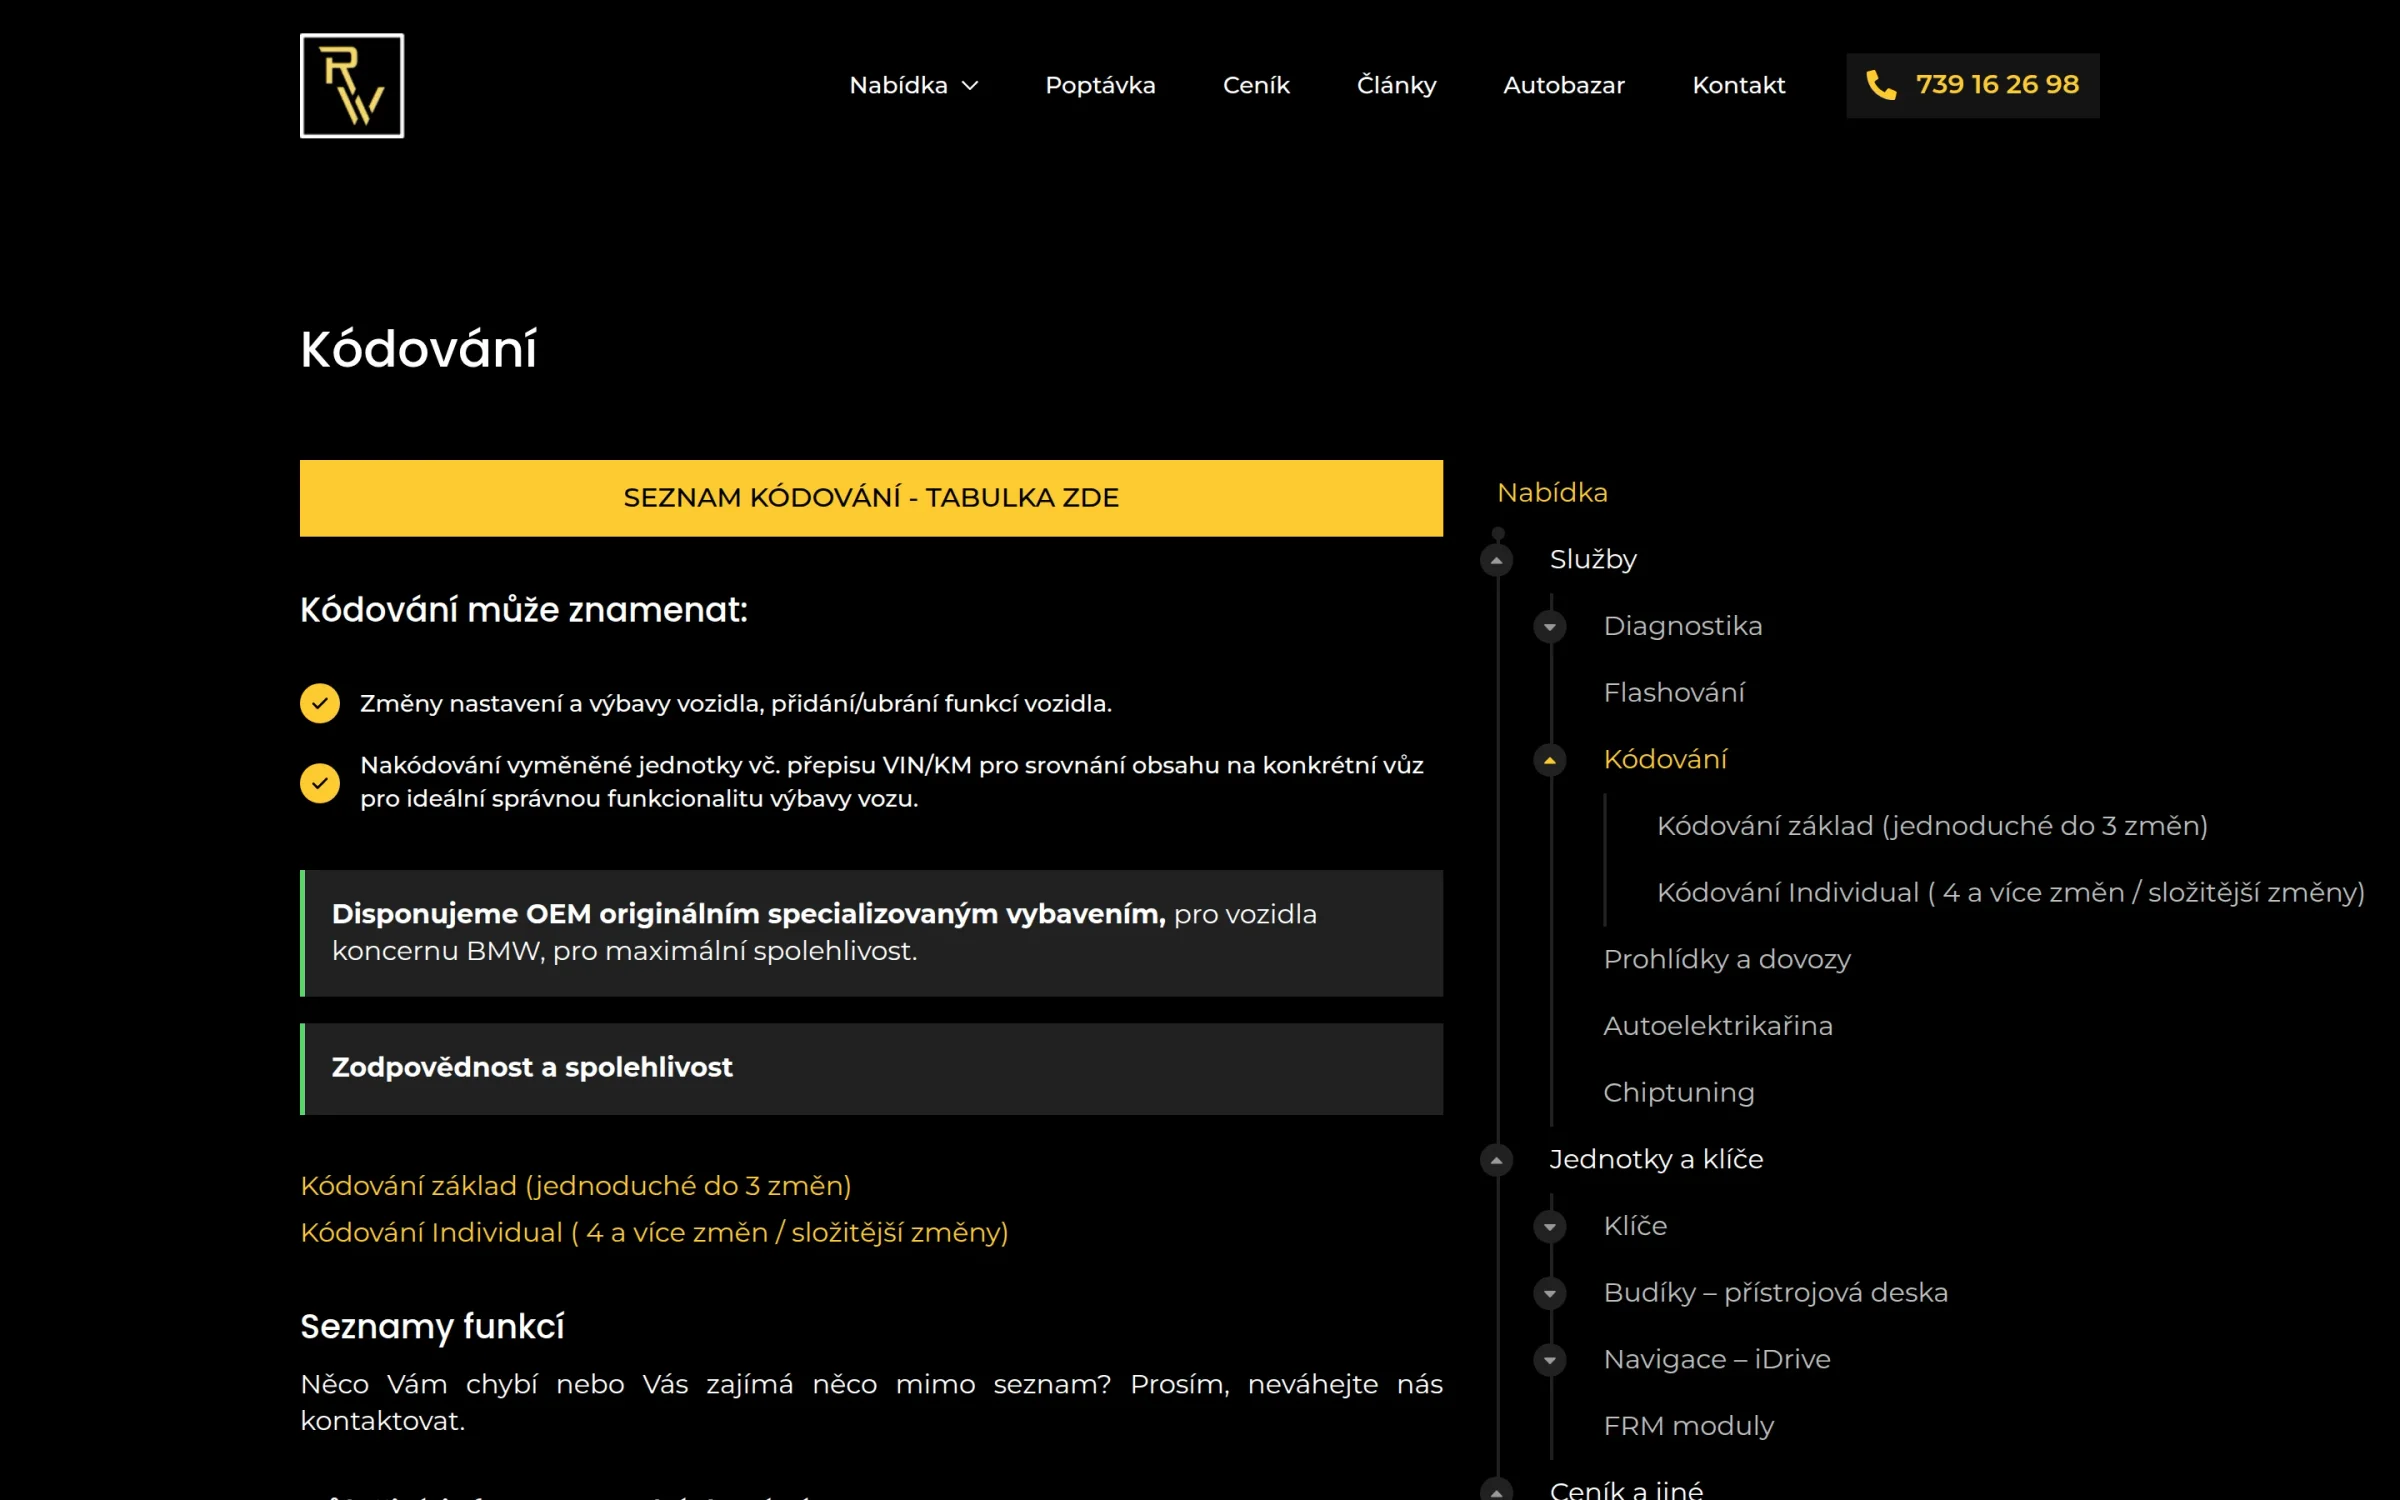Expand the Navigace – iDrive arrow

[x=1550, y=1360]
